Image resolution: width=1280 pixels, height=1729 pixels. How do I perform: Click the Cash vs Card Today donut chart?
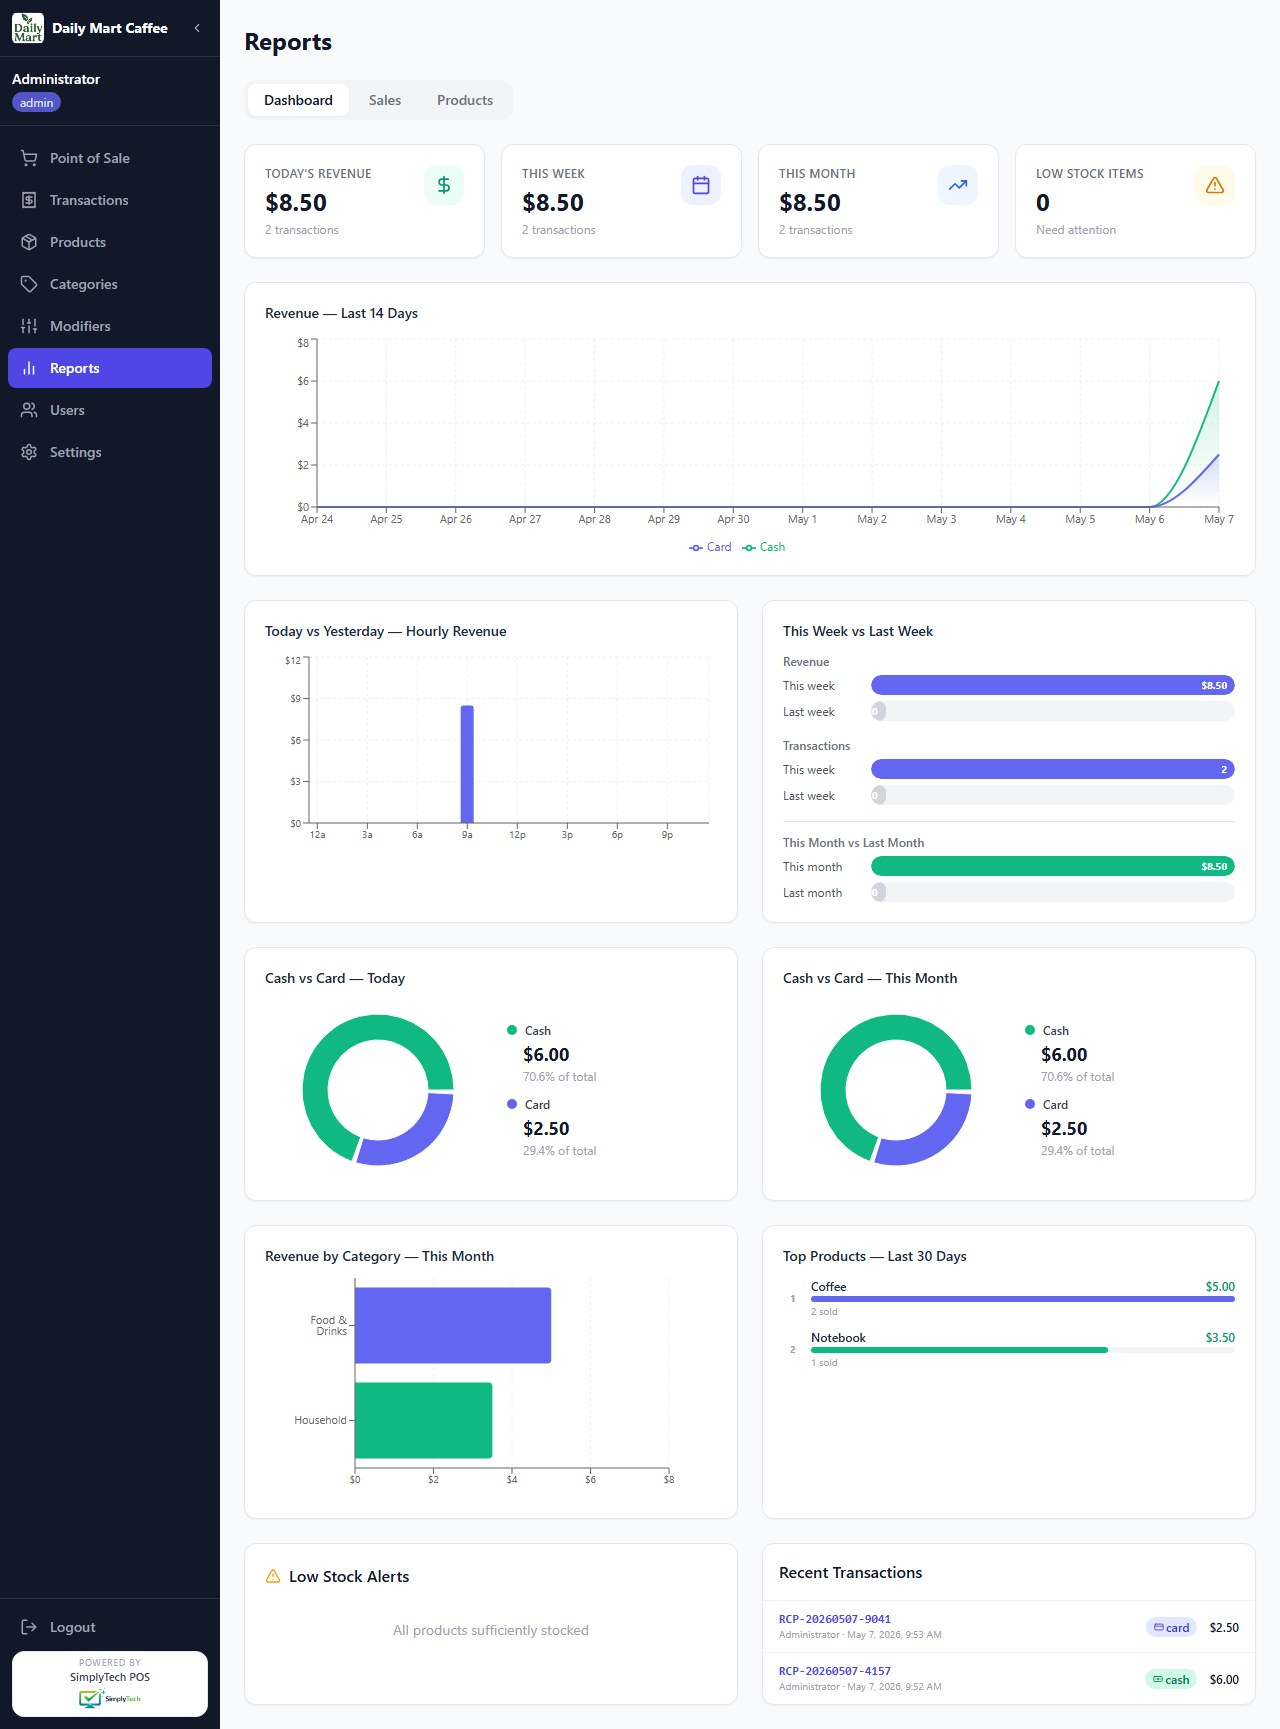pyautogui.click(x=378, y=1090)
